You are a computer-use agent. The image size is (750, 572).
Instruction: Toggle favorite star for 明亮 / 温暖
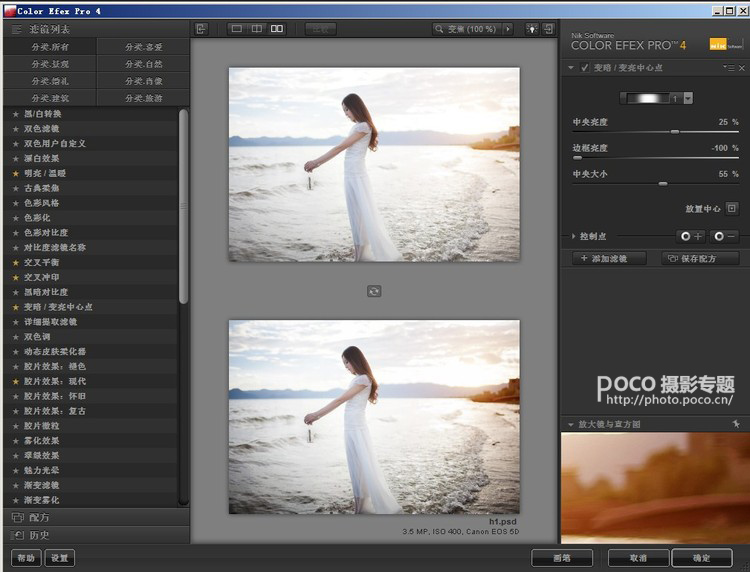tap(16, 173)
